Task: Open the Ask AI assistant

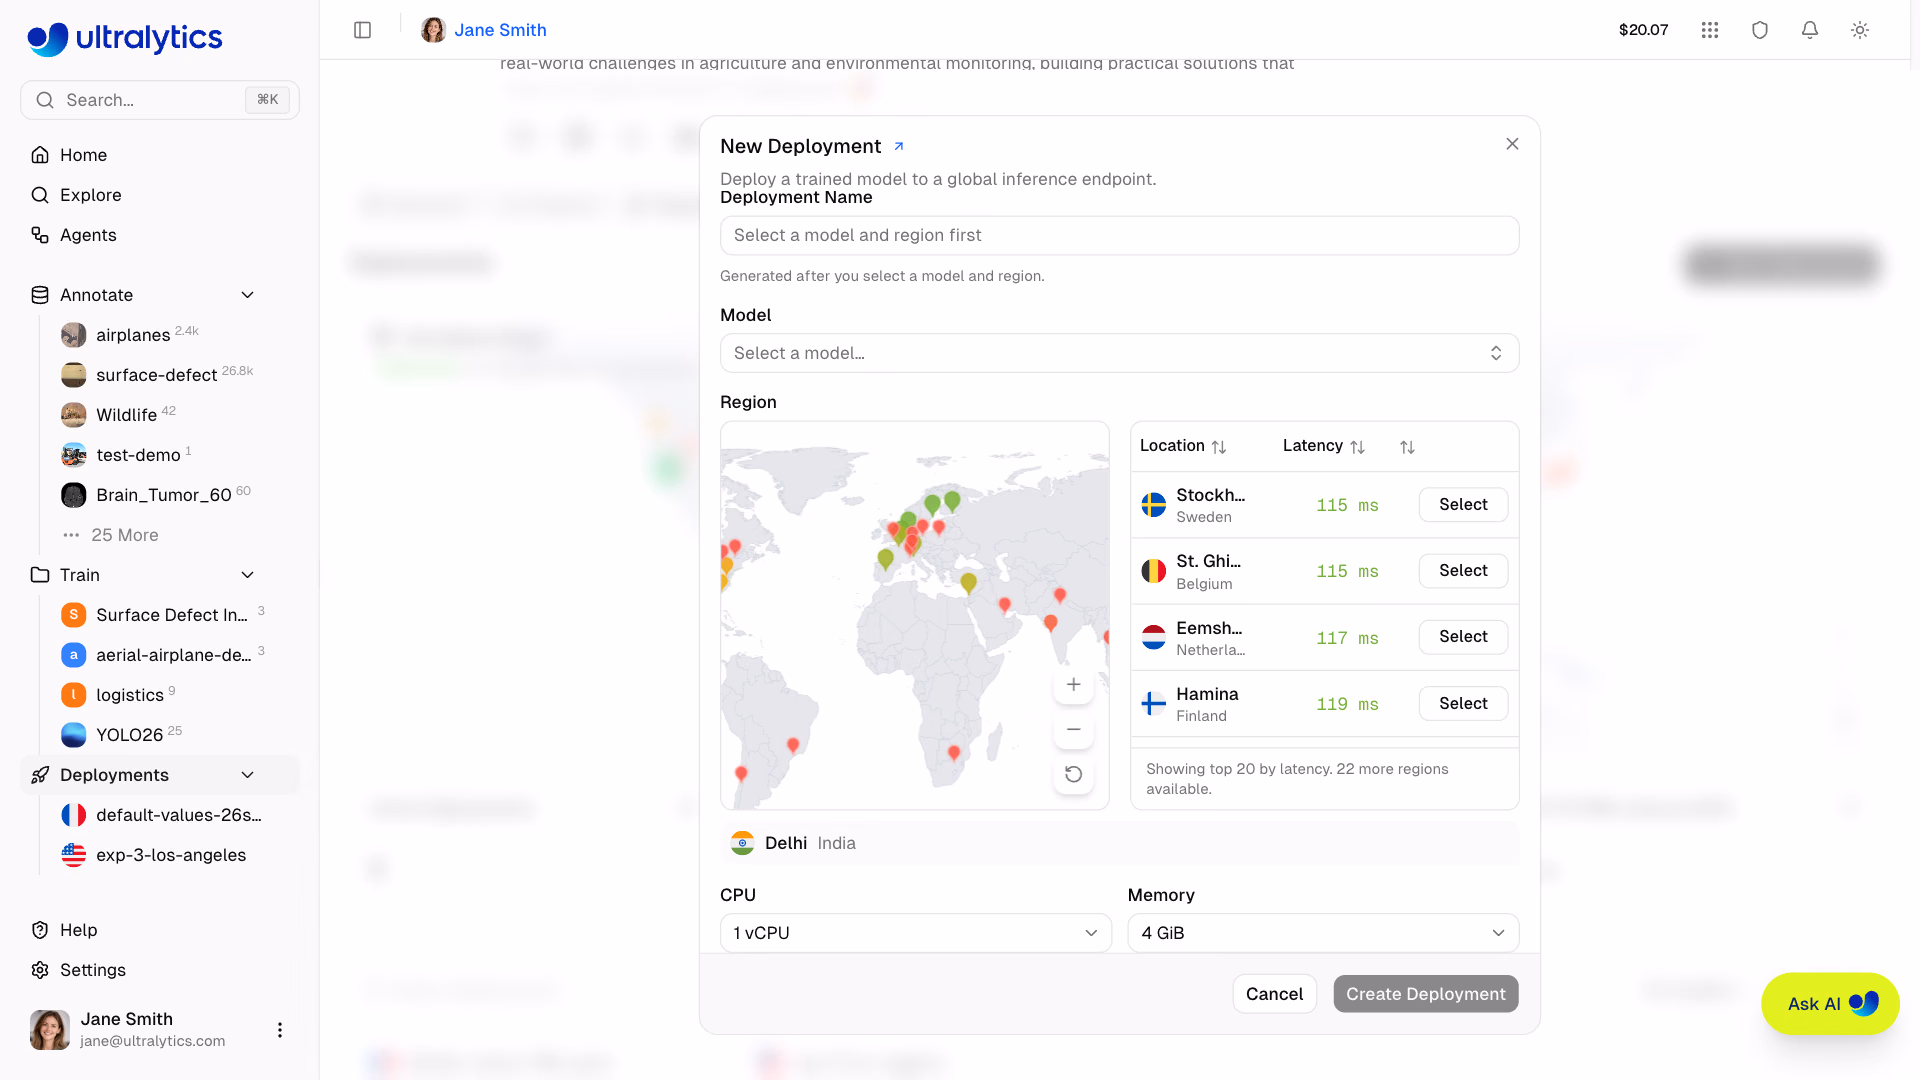Action: tap(1830, 1004)
